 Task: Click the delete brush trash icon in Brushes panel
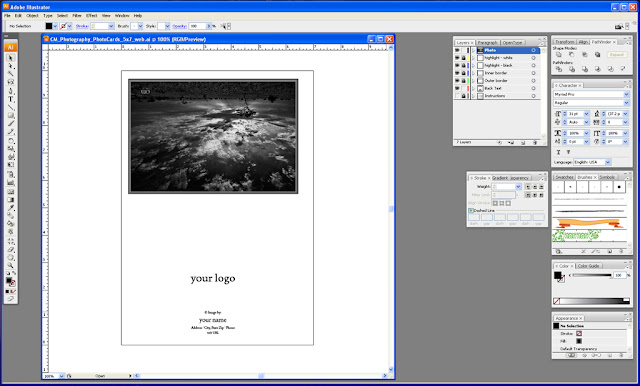[x=620, y=252]
